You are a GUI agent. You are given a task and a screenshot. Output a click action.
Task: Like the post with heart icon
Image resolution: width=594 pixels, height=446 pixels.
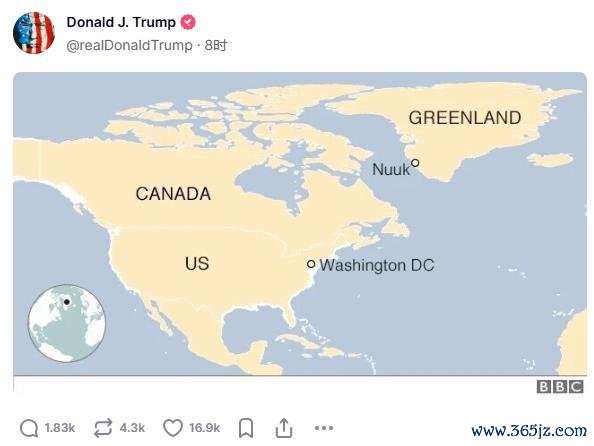pyautogui.click(x=173, y=428)
